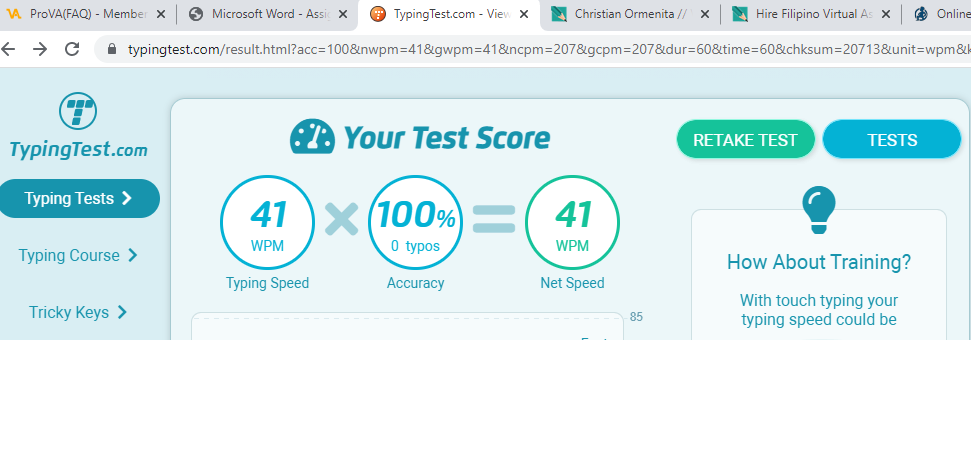Click the lightbulb training icon
This screenshot has height=460, width=971.
coord(819,210)
